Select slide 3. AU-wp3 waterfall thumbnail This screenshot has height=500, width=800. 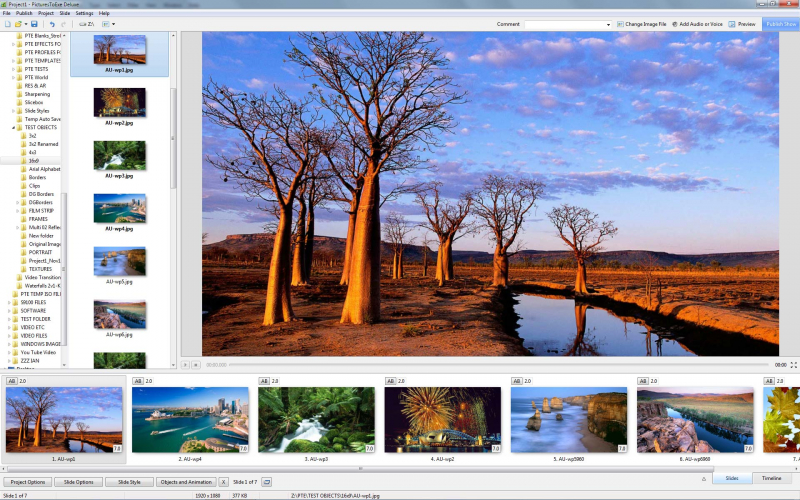click(316, 419)
